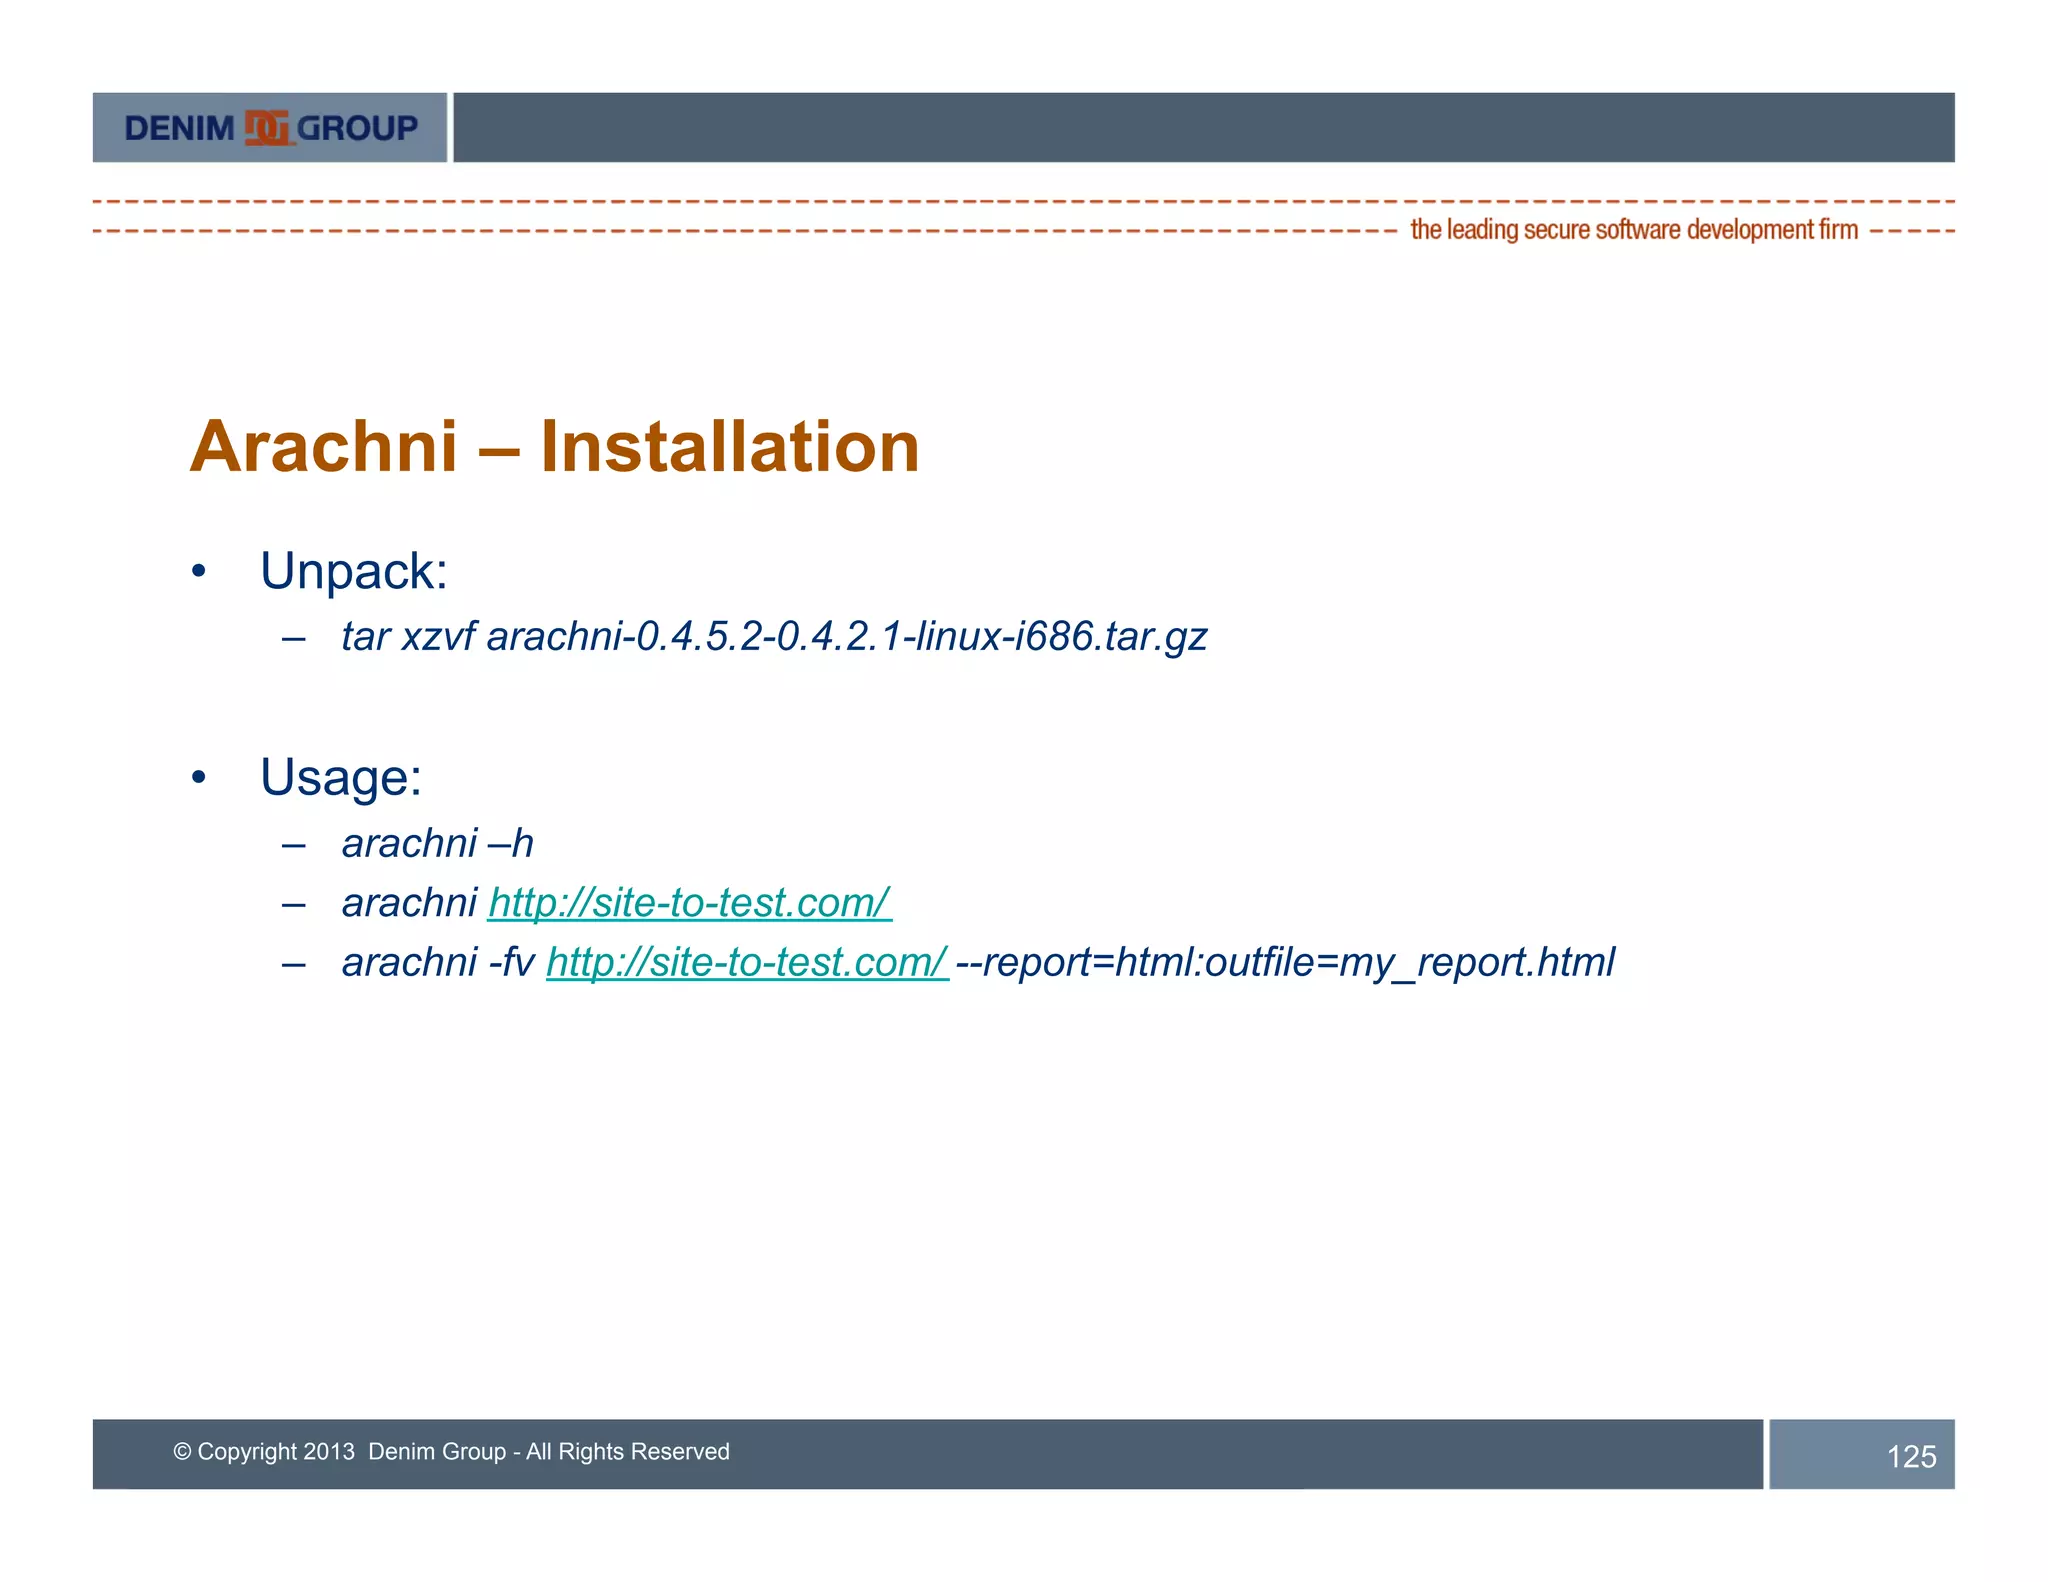Screen dimensions: 2048x1582
Task: Click the tar xzvf command line
Action: (773, 637)
